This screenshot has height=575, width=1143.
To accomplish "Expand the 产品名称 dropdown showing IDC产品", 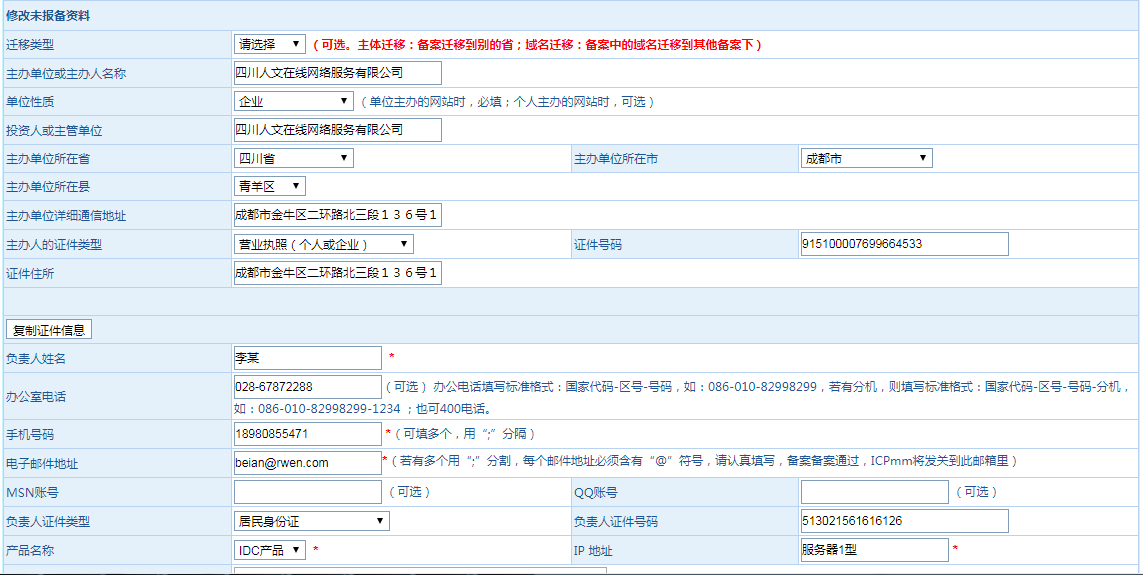I will (x=269, y=550).
